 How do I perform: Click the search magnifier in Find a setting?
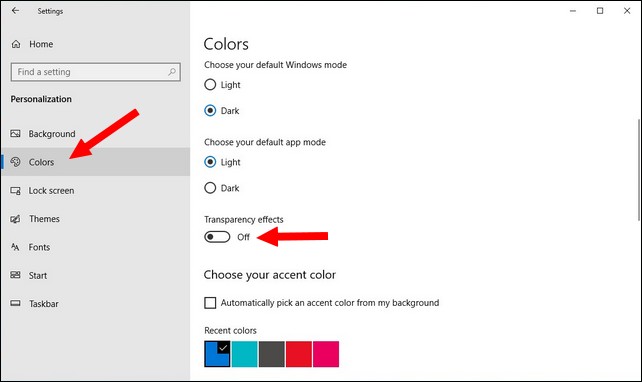(x=172, y=72)
